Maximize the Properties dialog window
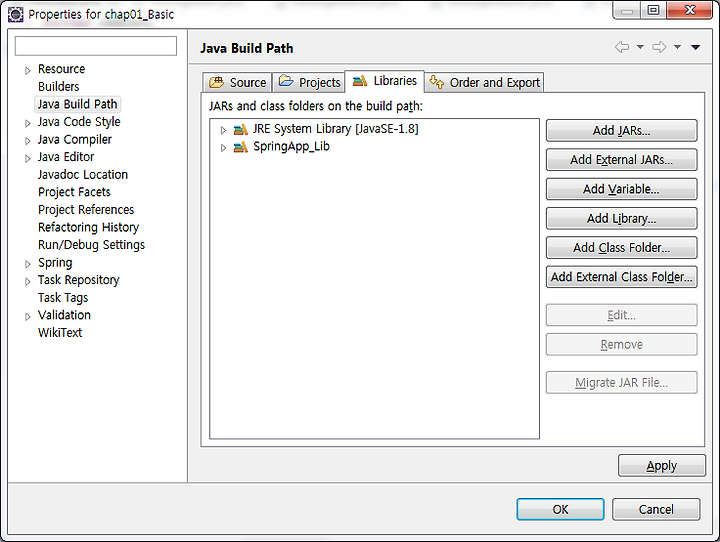The width and height of the screenshot is (720, 542). click(653, 10)
